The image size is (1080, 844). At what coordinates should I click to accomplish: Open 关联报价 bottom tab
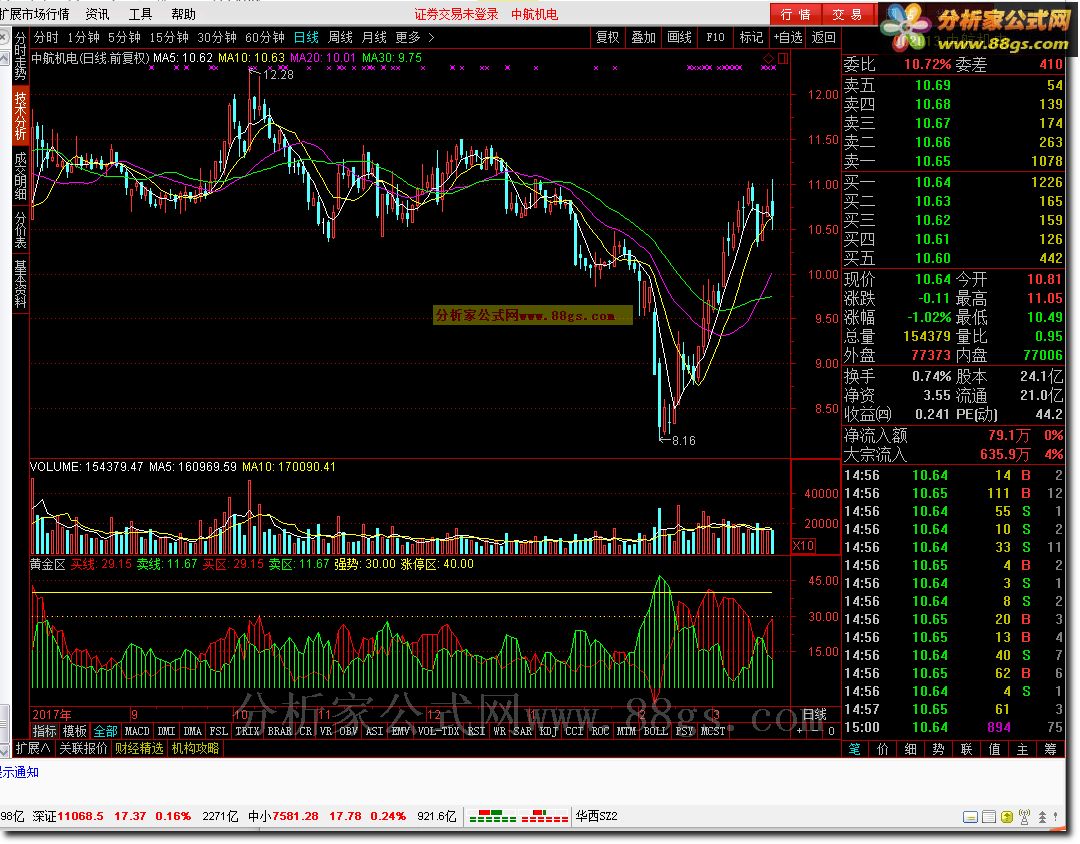[x=83, y=748]
